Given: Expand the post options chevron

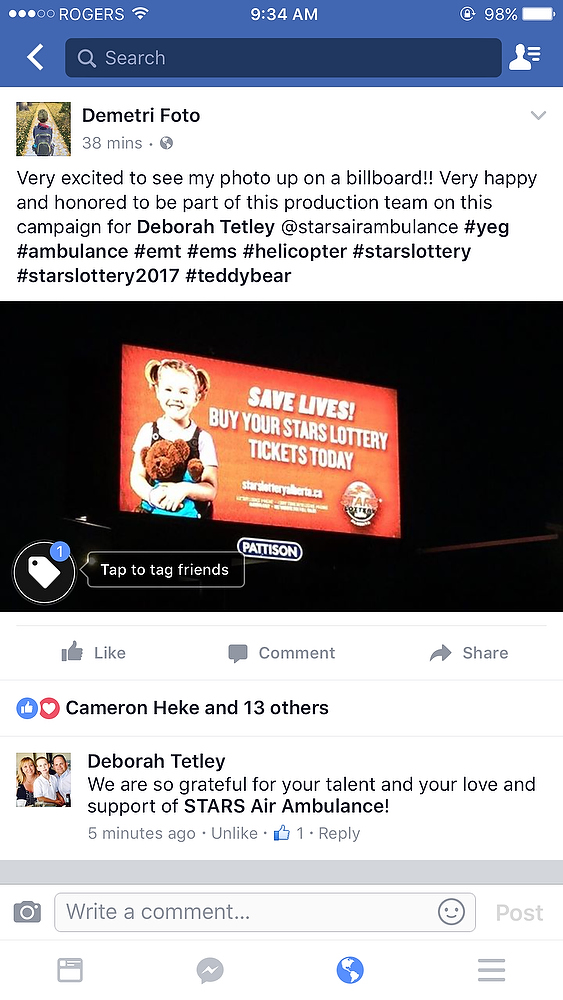Looking at the screenshot, I should pos(539,115).
